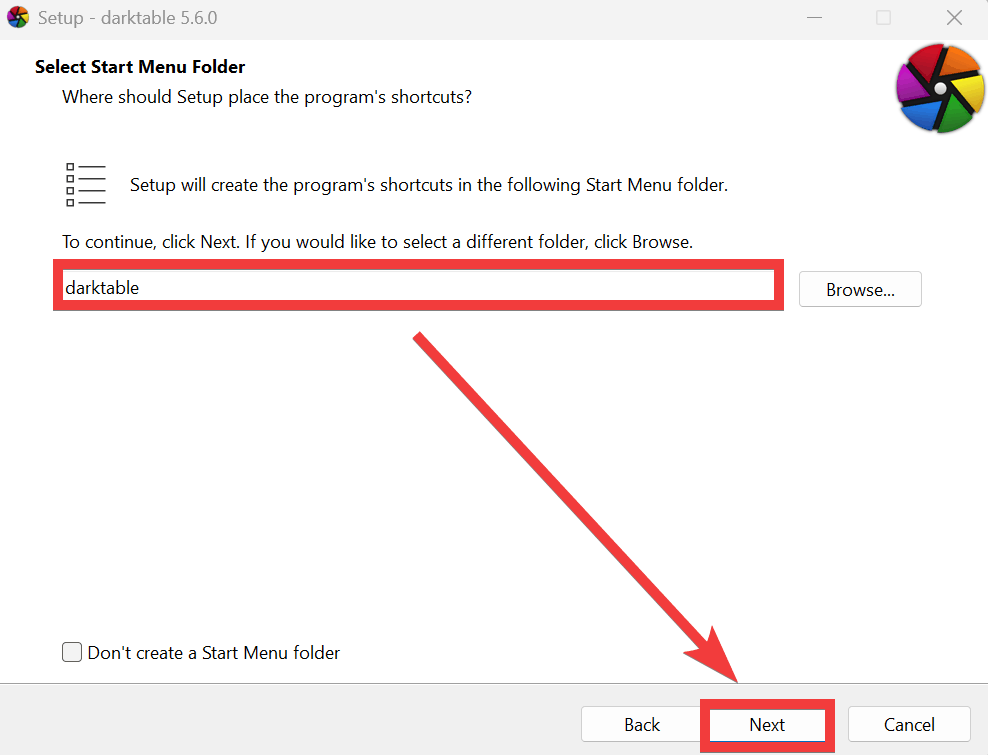
Task: Click the start menu list icon
Action: pyautogui.click(x=85, y=184)
